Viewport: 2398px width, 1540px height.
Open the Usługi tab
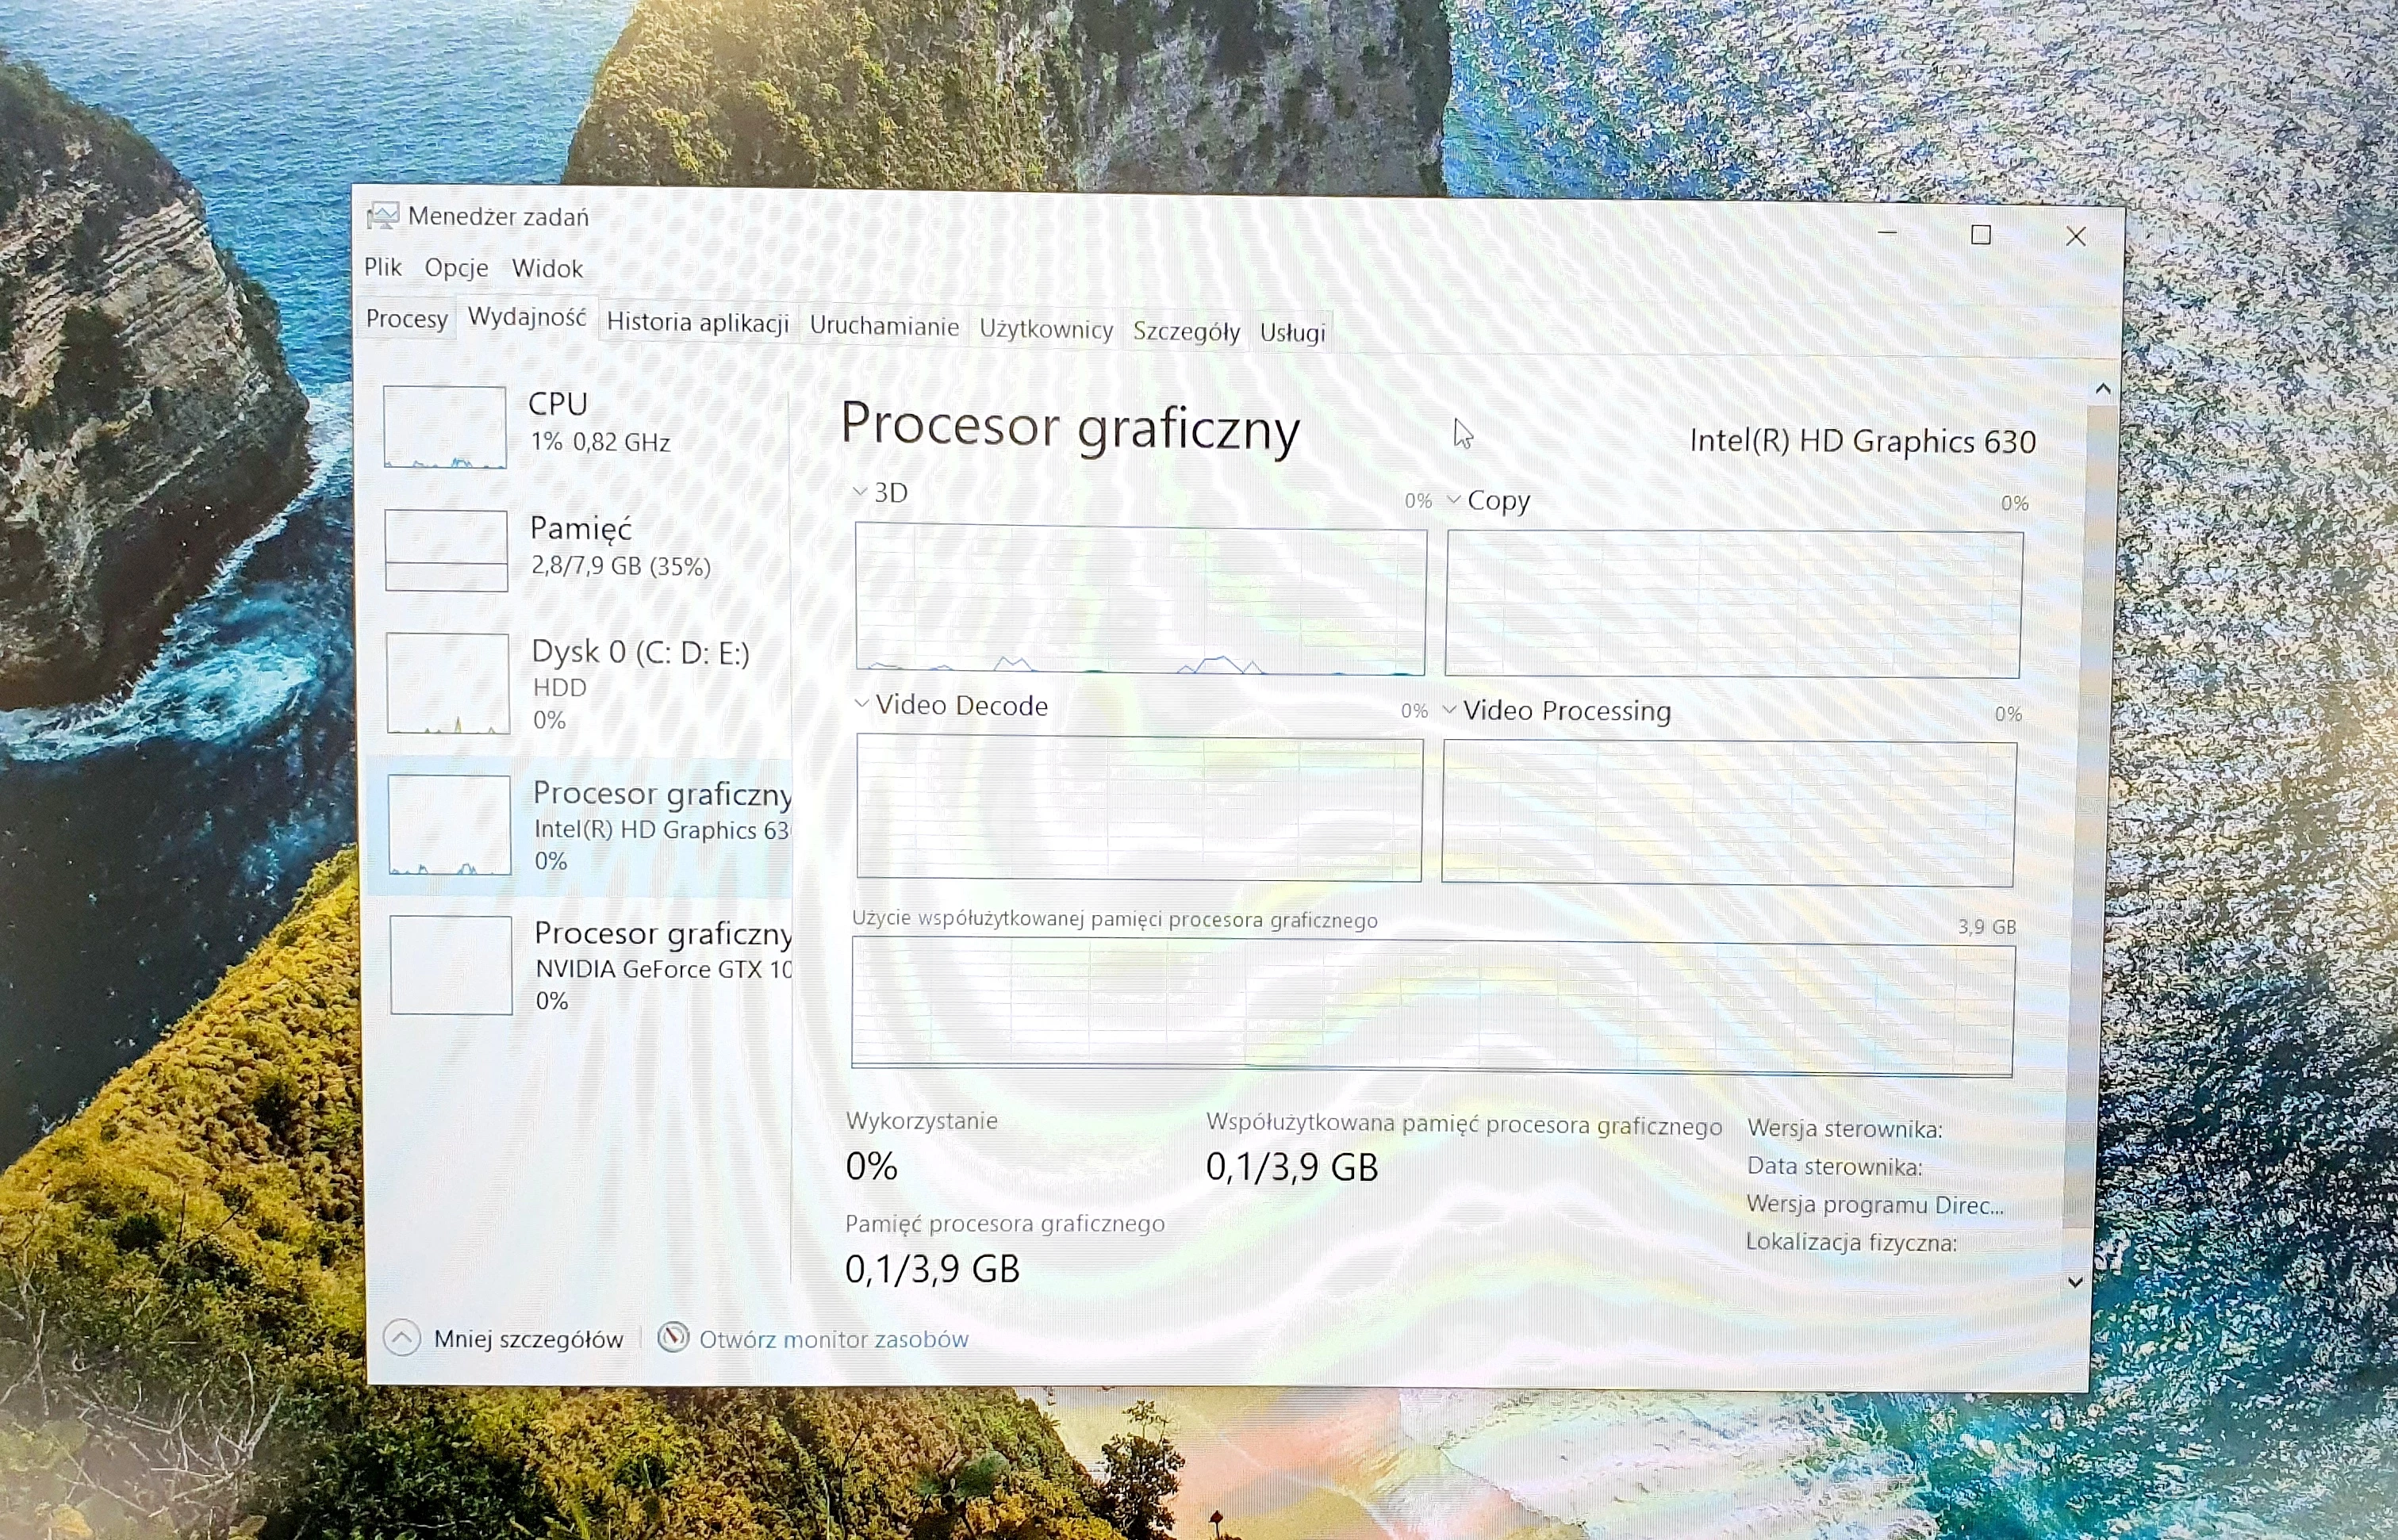click(1292, 332)
